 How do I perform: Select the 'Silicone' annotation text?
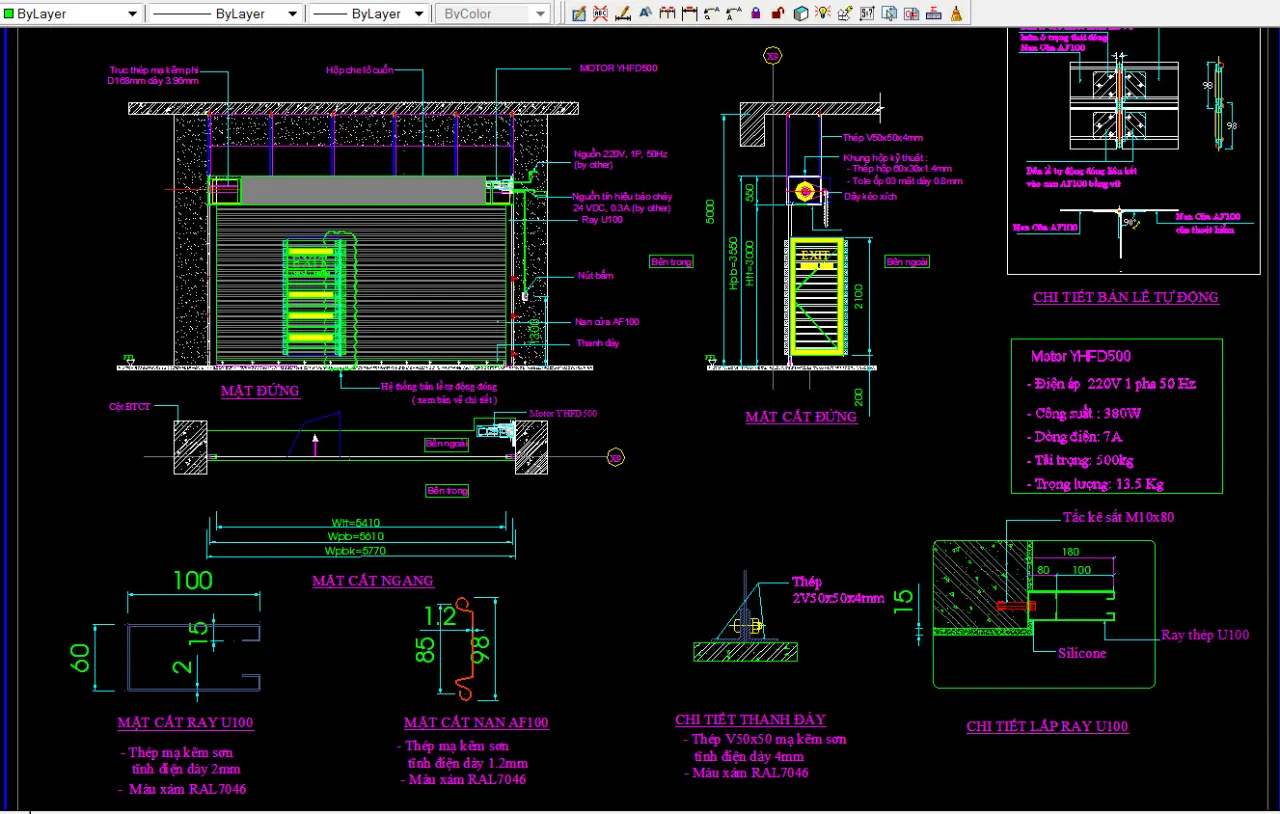point(1082,653)
